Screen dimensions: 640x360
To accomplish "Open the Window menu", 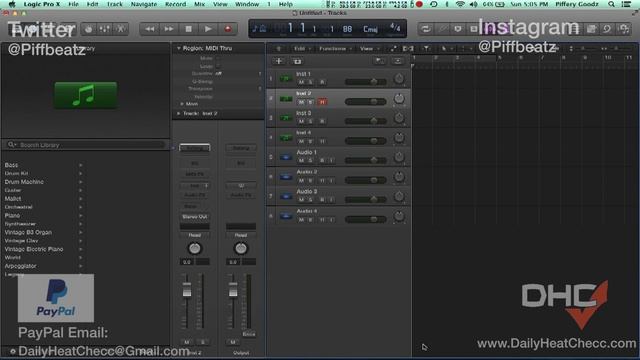I will point(247,4).
